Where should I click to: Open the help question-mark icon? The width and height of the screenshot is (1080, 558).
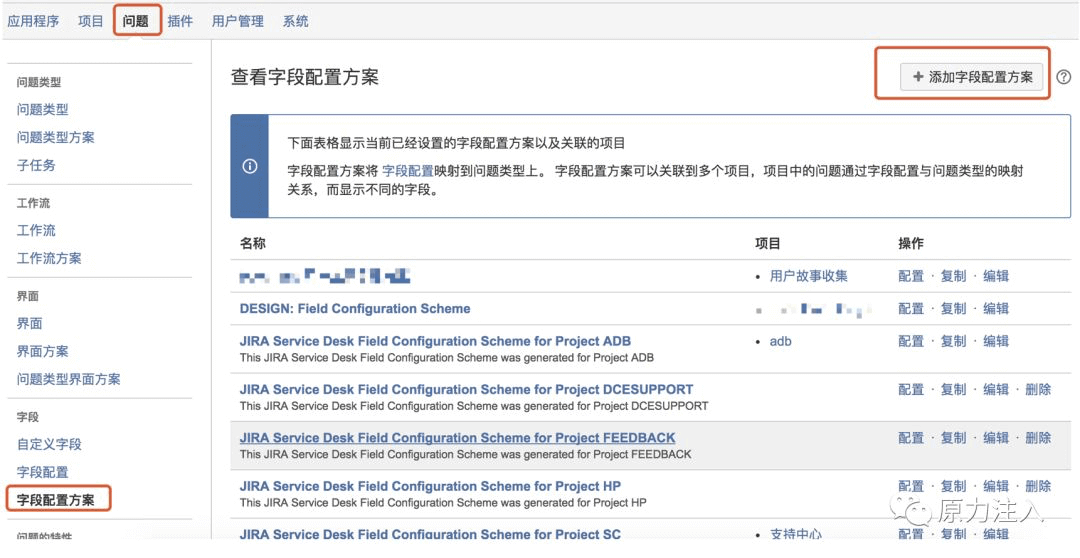coord(1063,77)
